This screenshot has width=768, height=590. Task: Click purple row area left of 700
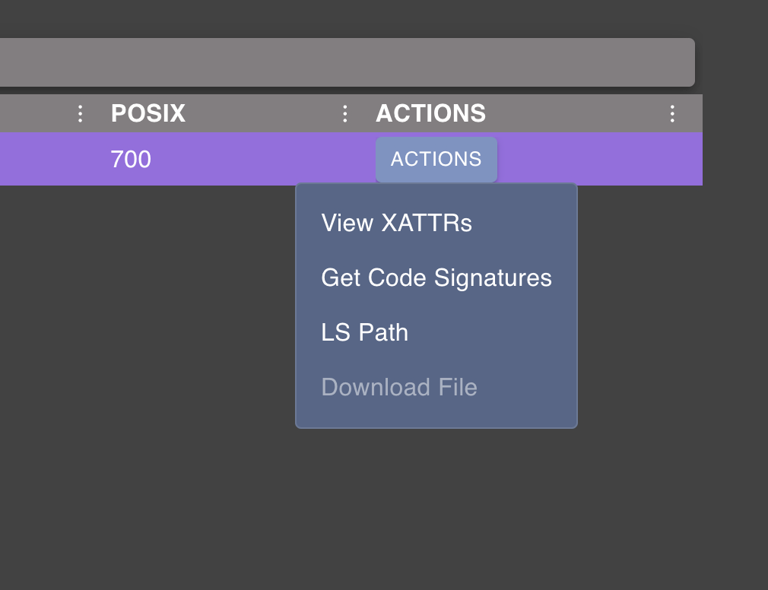(50, 159)
